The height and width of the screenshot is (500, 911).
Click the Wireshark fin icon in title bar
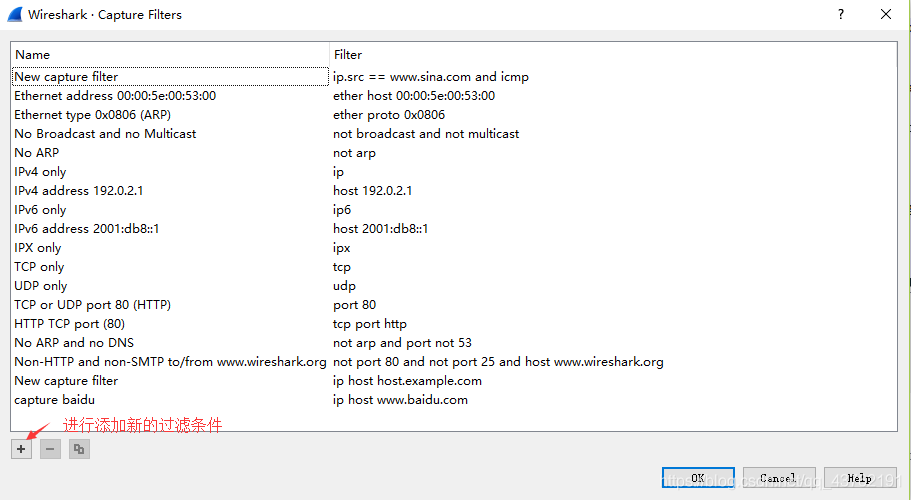tap(15, 15)
